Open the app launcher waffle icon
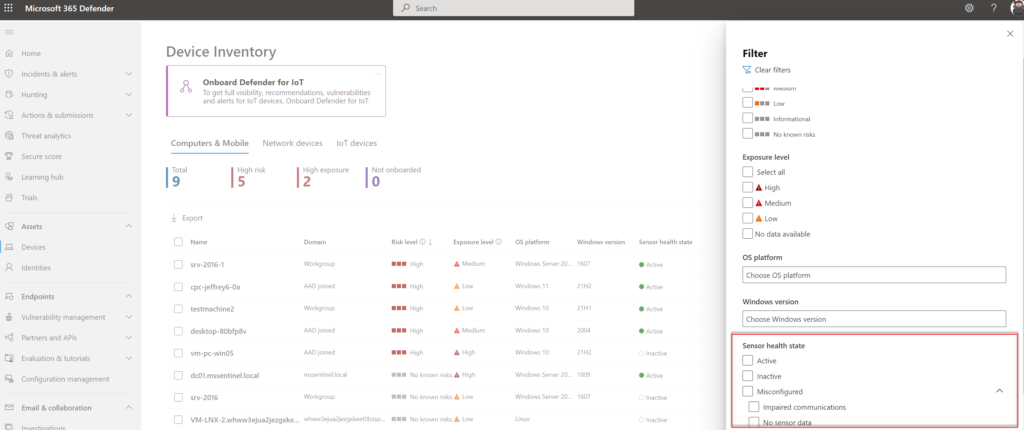Viewport: 1024px width, 430px height. click(x=9, y=8)
